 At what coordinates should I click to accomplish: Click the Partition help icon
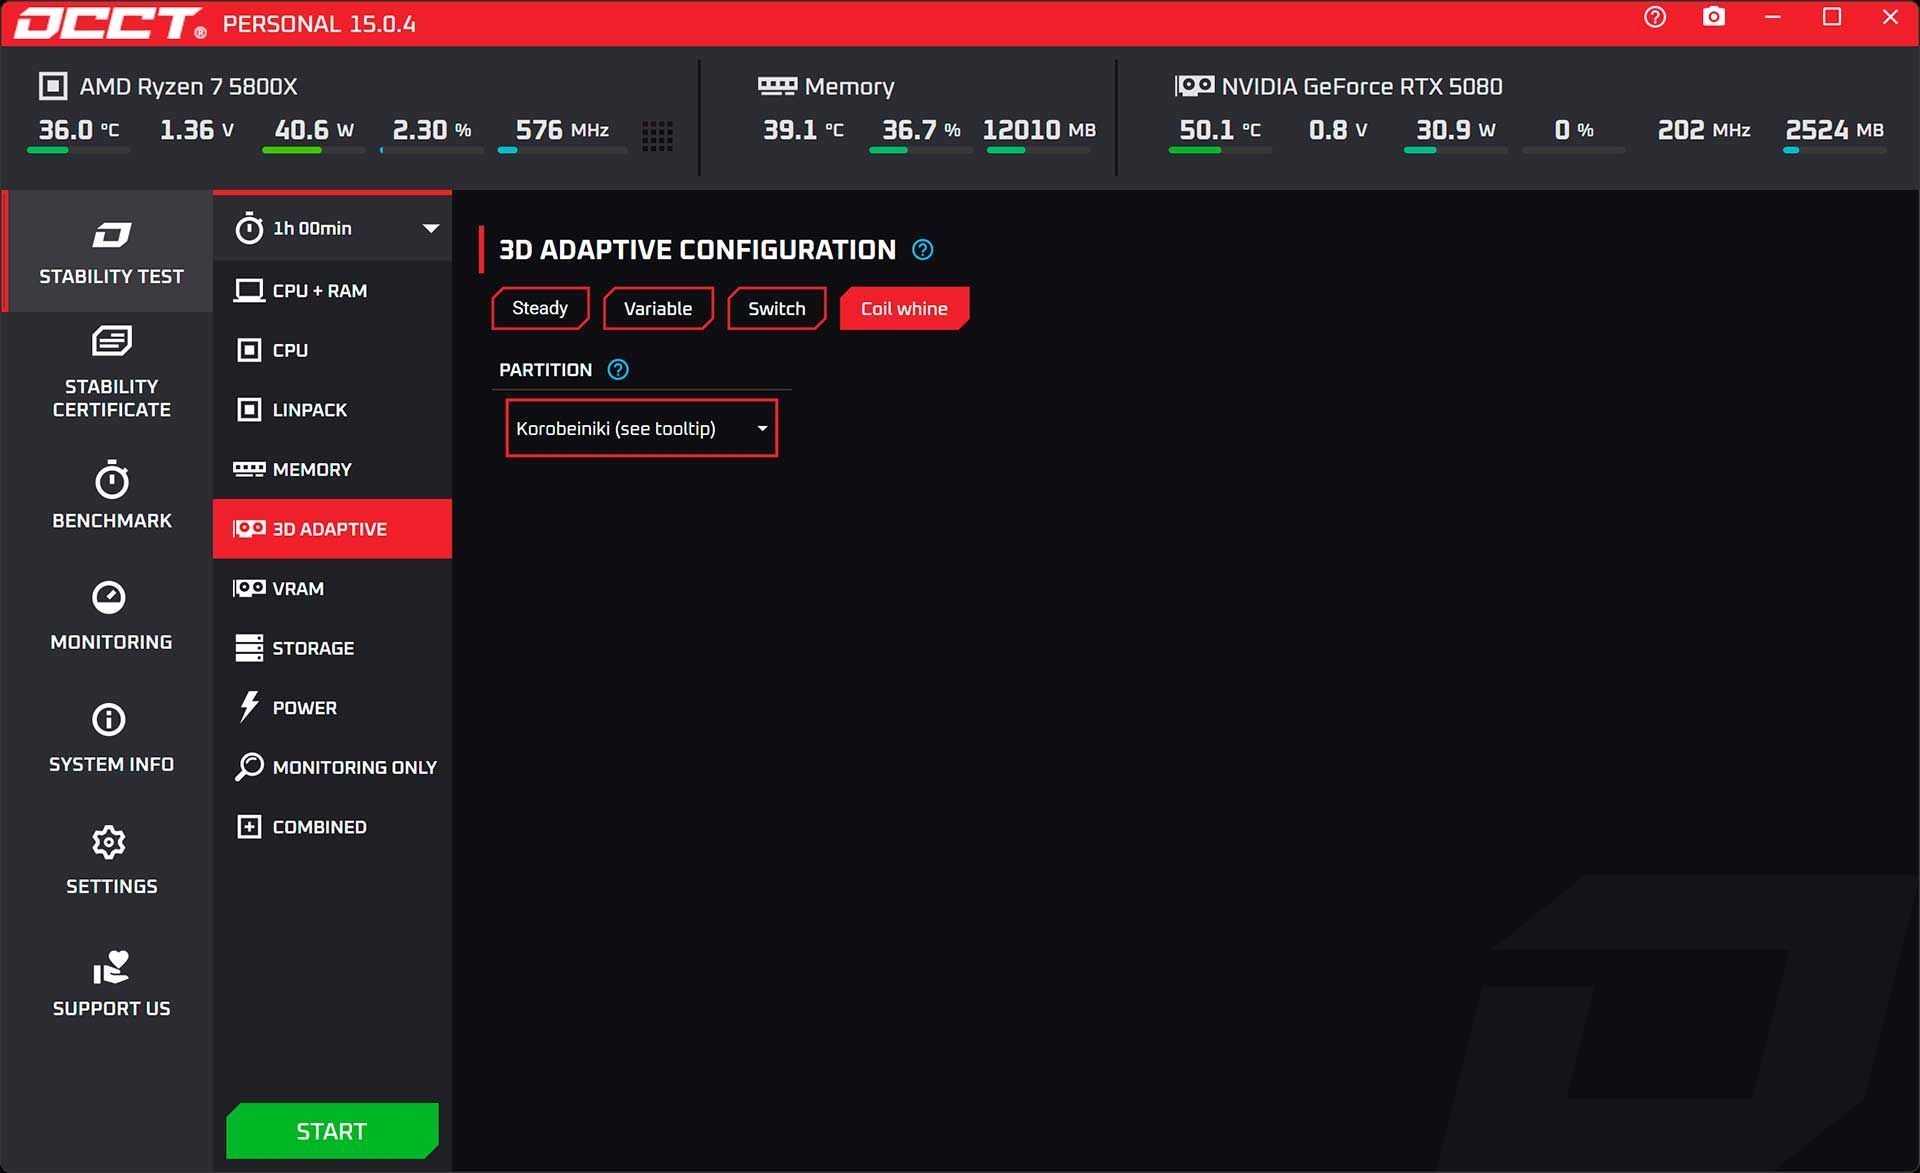(618, 370)
